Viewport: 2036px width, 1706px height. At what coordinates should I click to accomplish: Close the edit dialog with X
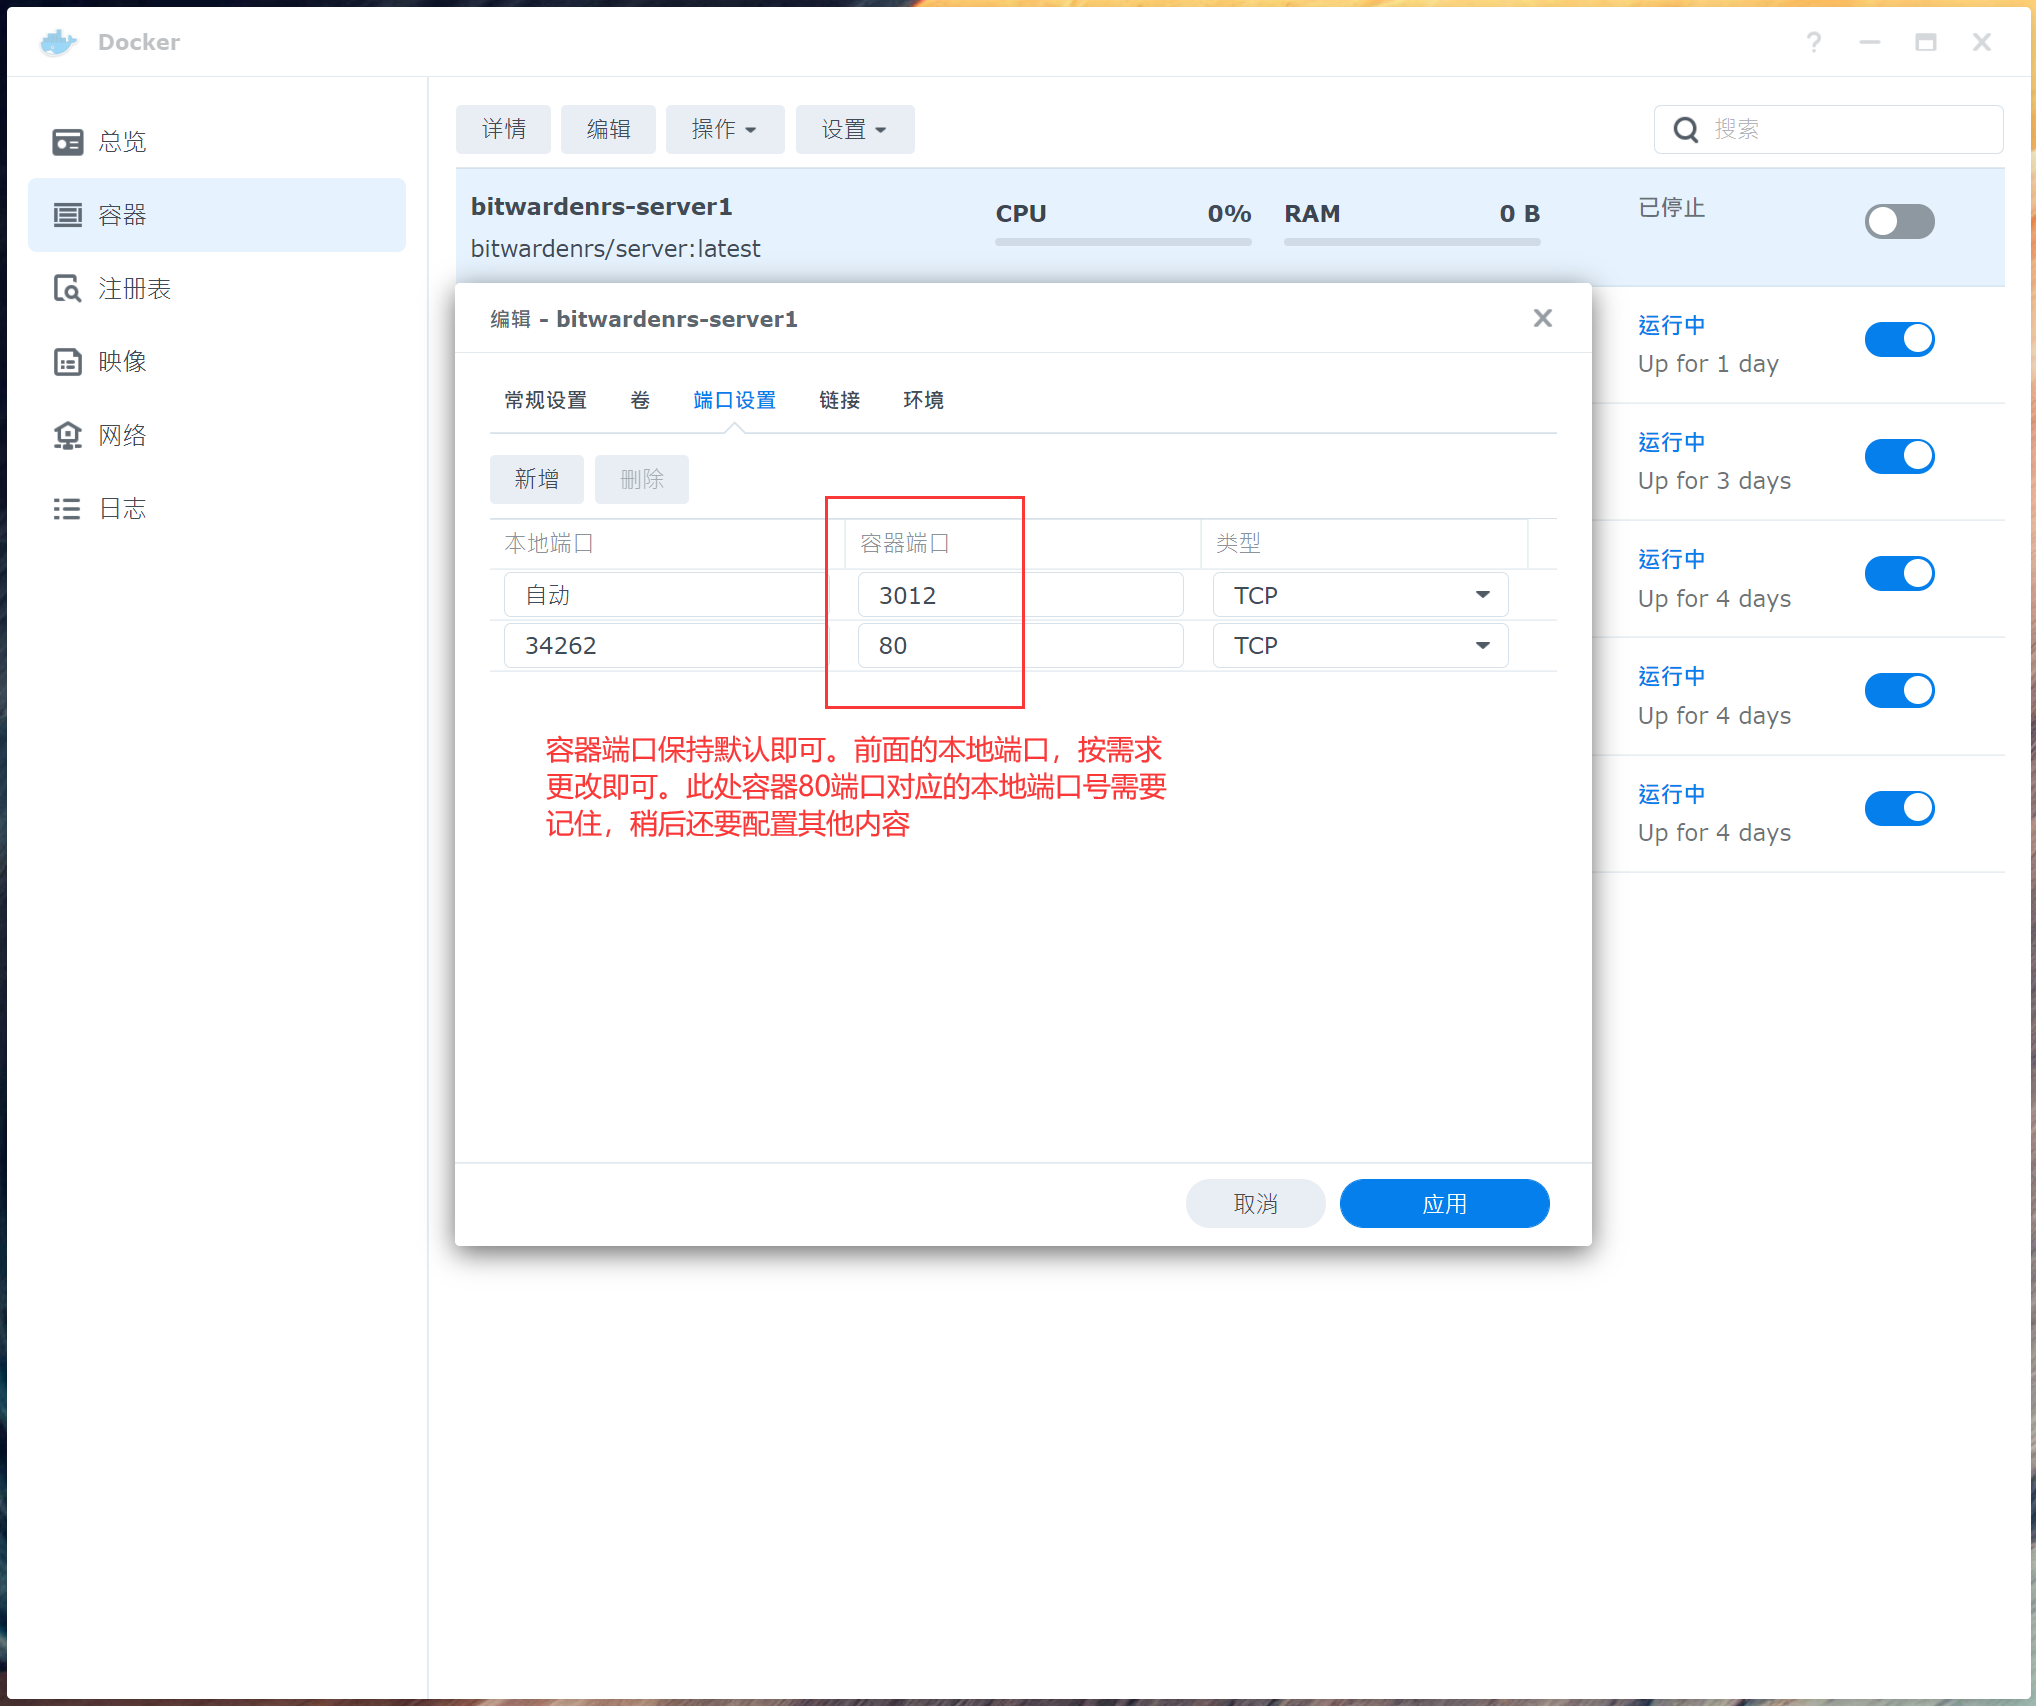pyautogui.click(x=1542, y=318)
